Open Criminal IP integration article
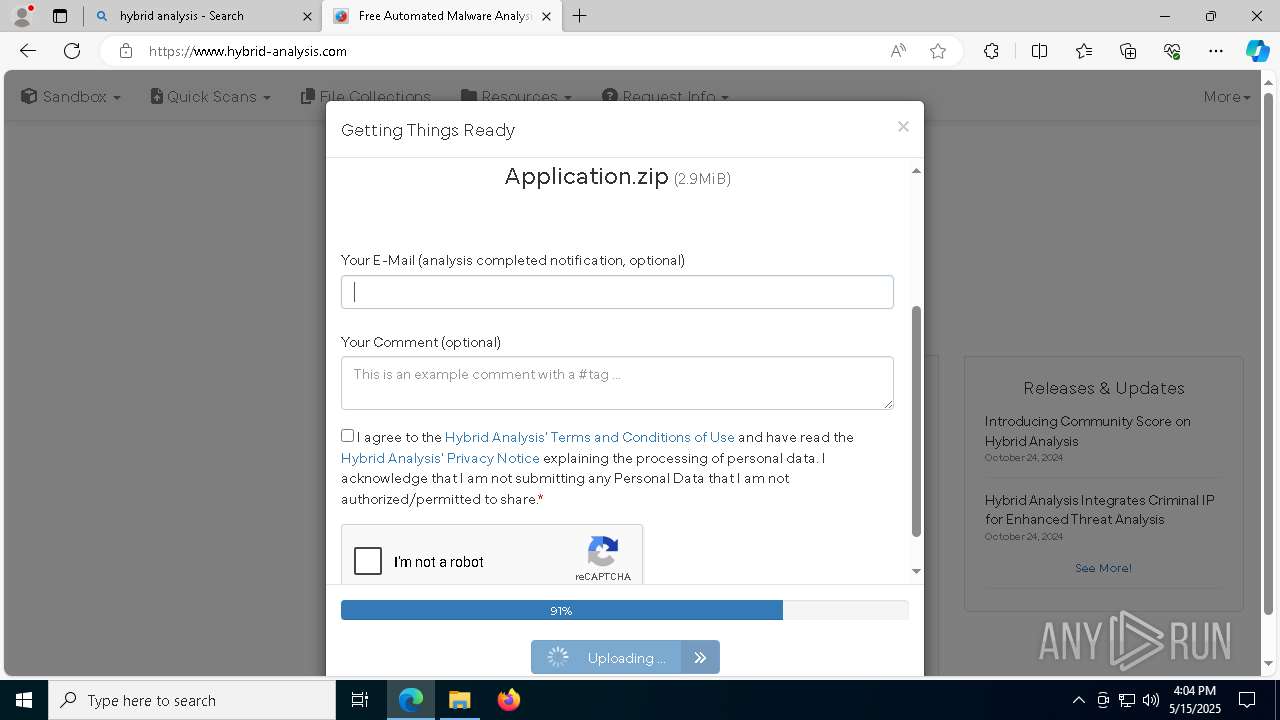The image size is (1280, 720). click(1099, 510)
